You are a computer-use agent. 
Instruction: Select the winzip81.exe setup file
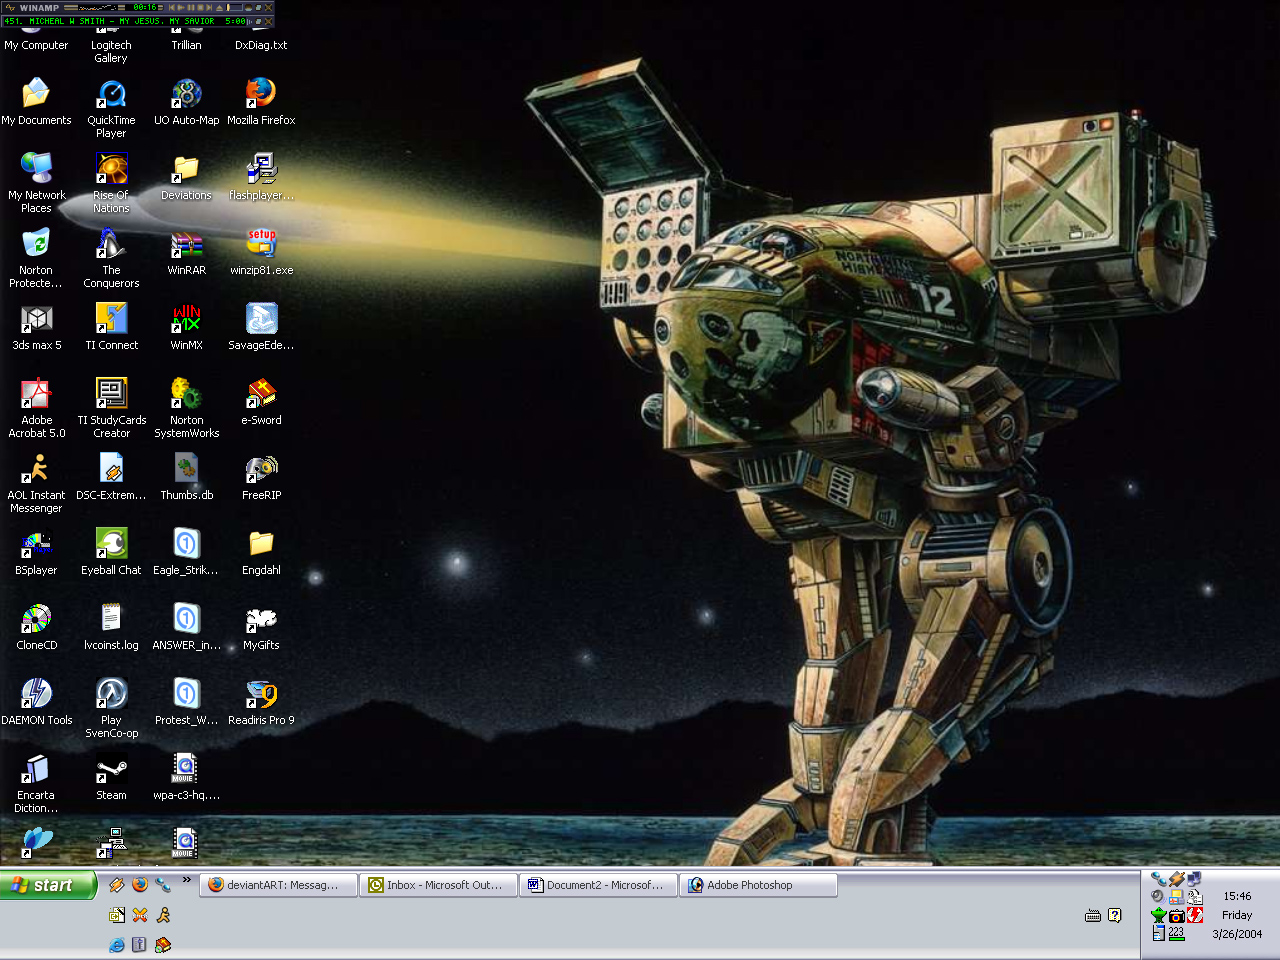(x=261, y=252)
